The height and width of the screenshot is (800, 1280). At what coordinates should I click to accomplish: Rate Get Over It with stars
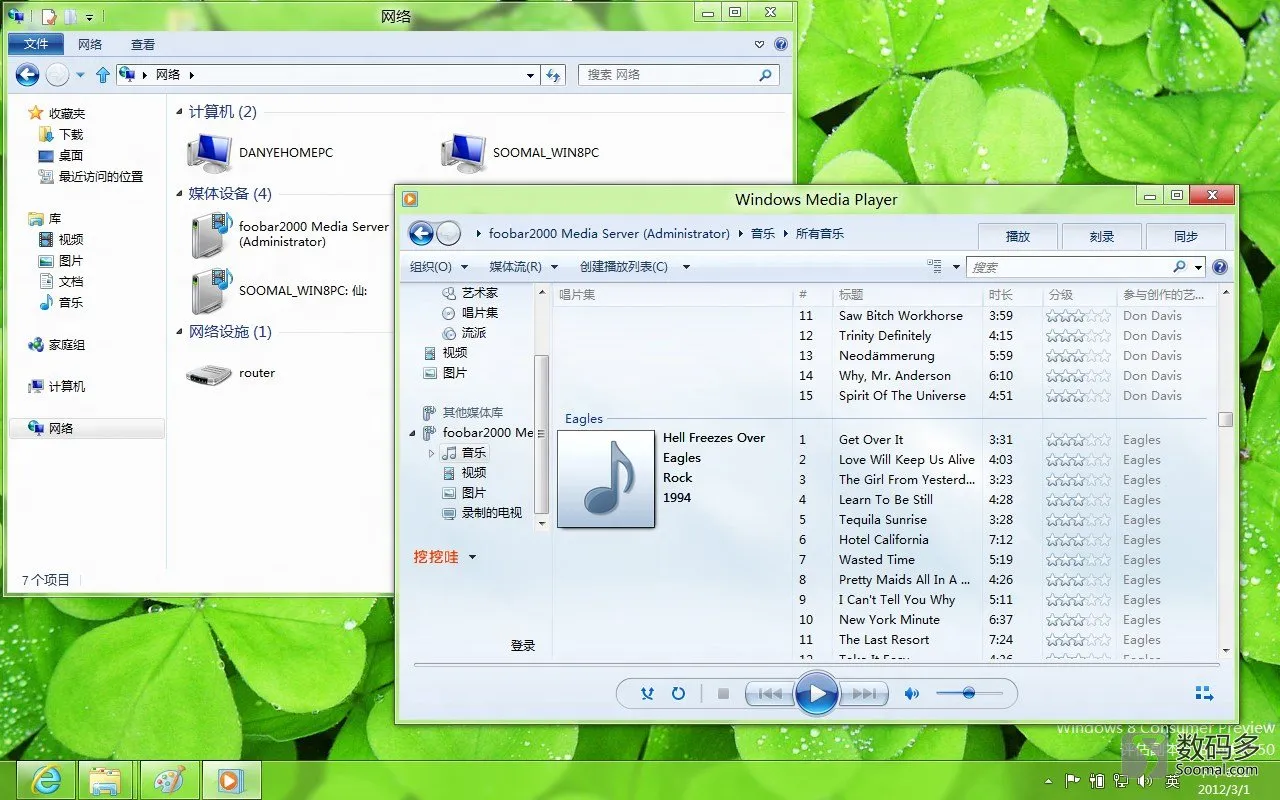pyautogui.click(x=1078, y=440)
